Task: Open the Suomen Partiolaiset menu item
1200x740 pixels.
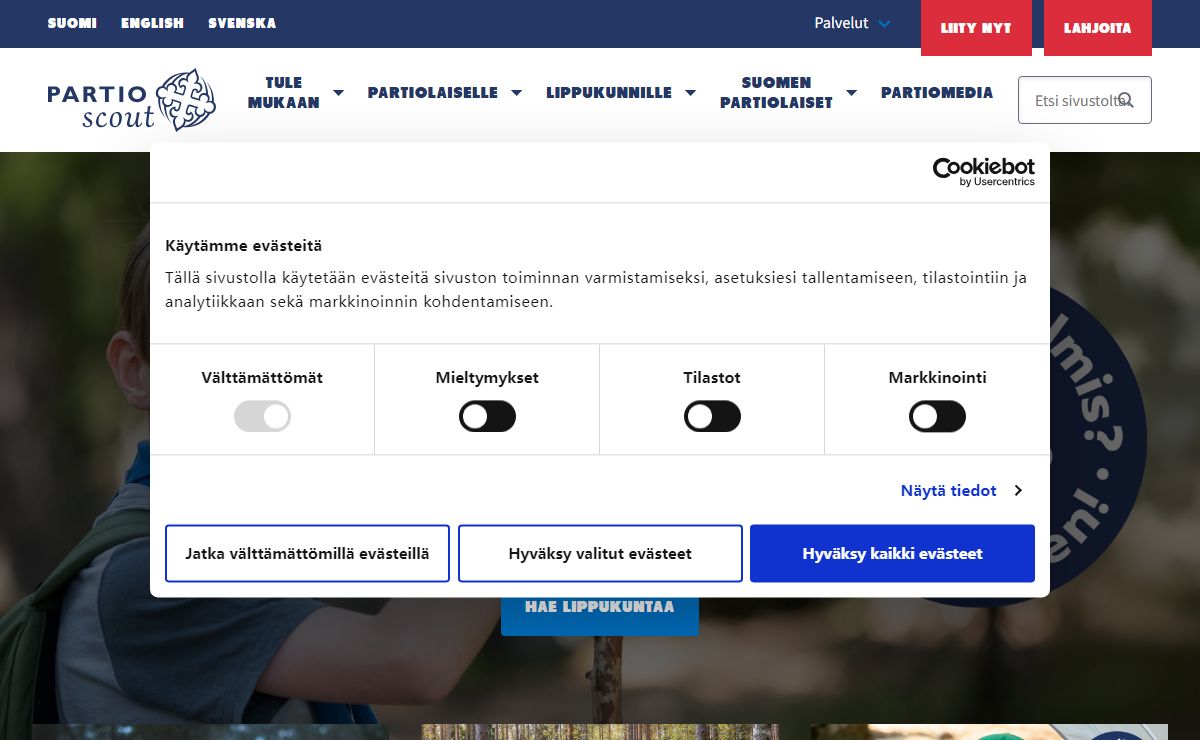Action: pos(776,92)
